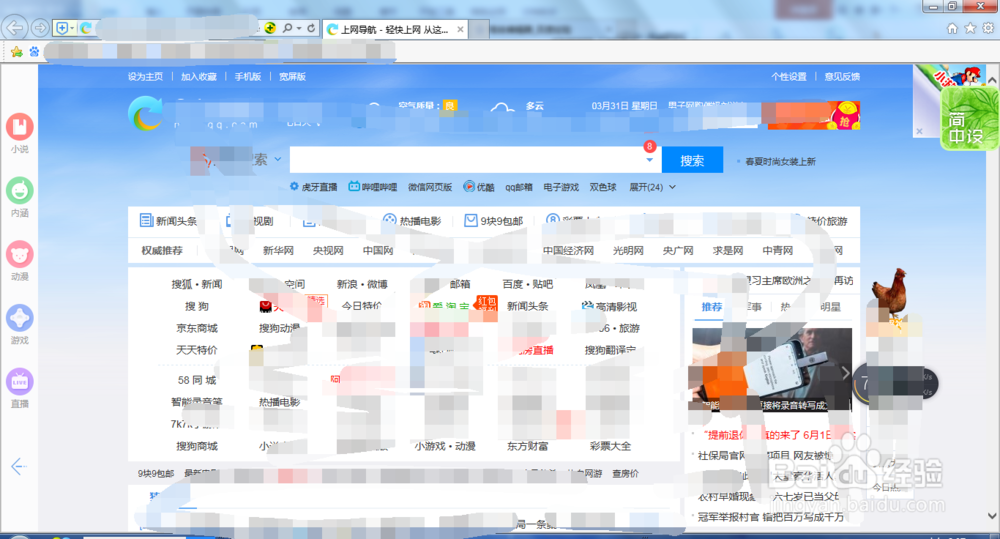Go forward with the browser forward arrow
This screenshot has width=1000, height=539.
point(40,27)
